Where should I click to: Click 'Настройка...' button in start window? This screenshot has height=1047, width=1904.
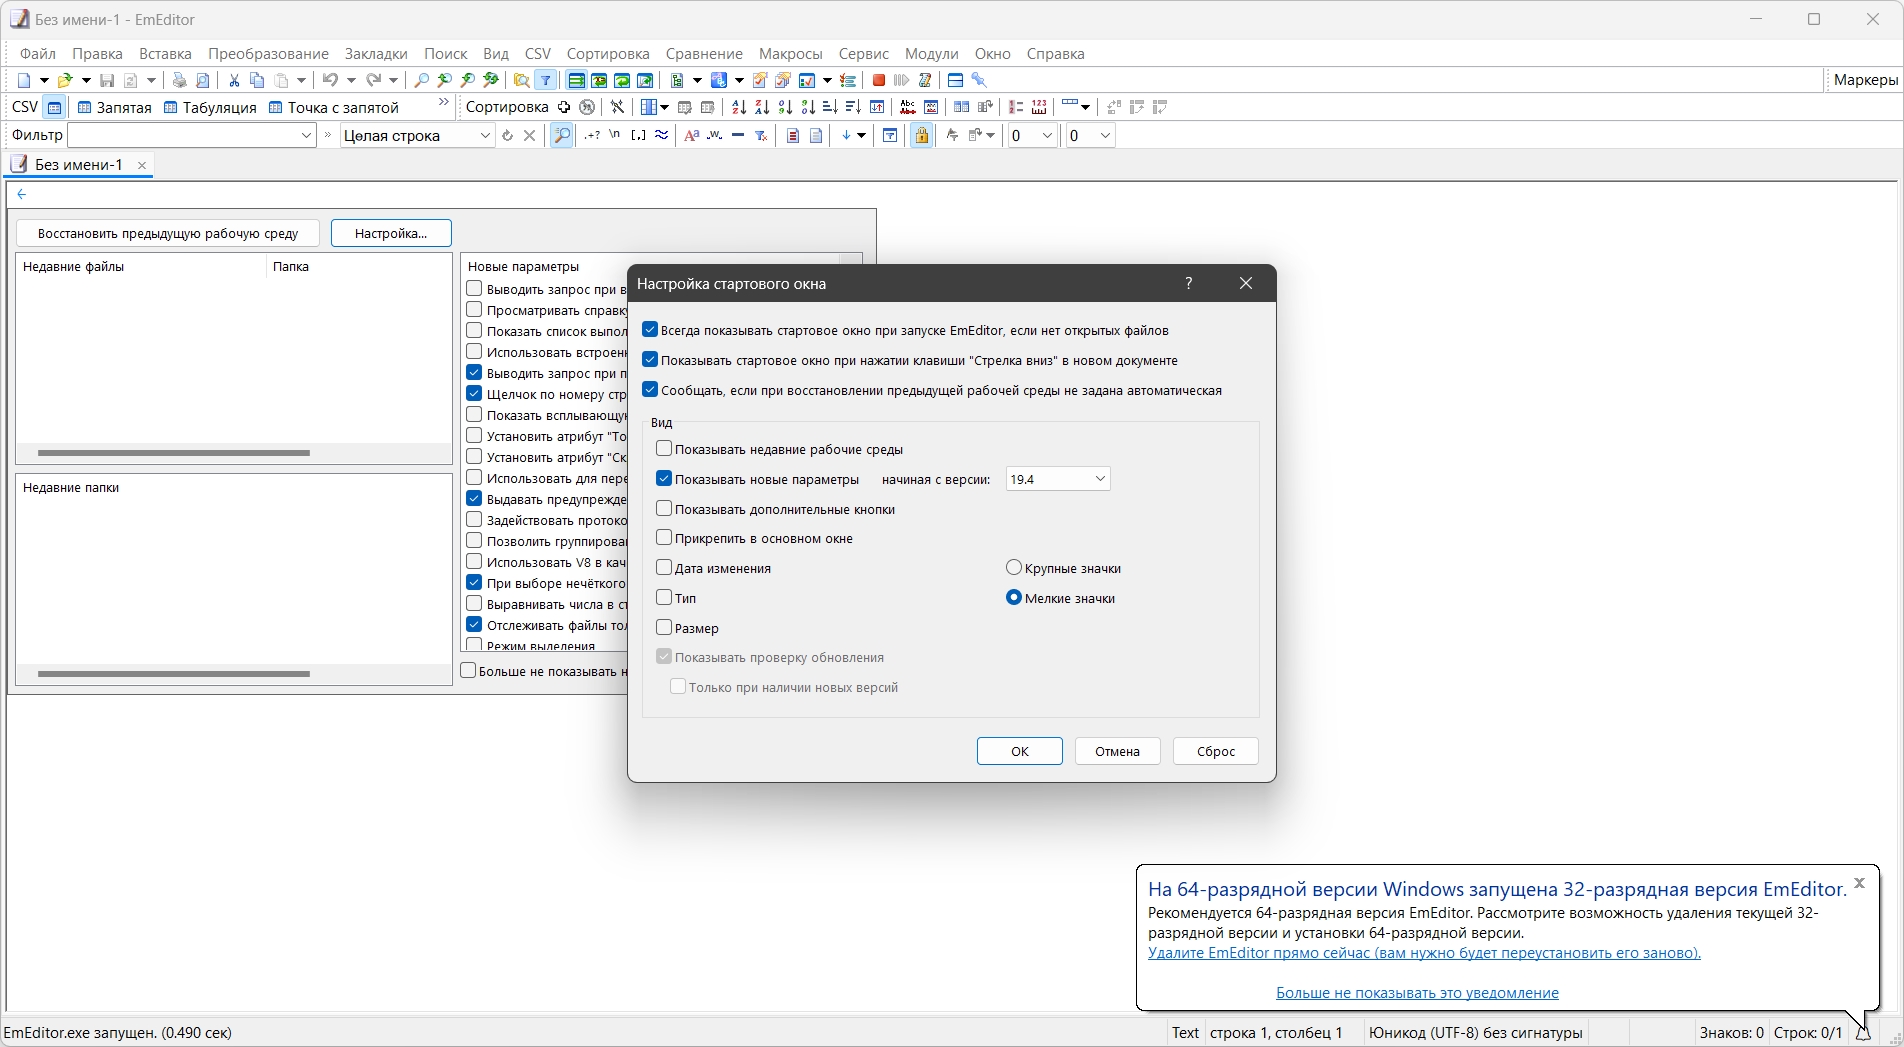tap(391, 233)
